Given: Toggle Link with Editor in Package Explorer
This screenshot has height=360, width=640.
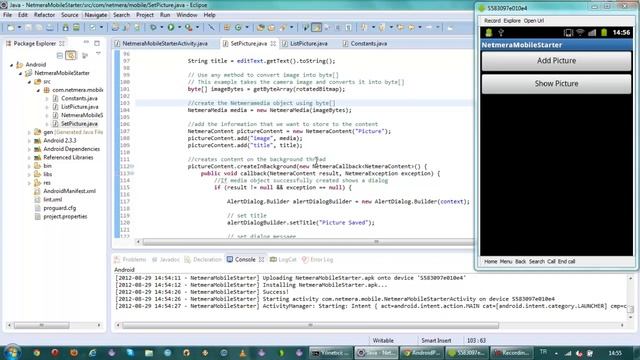Looking at the screenshot, I should pyautogui.click(x=71, y=55).
